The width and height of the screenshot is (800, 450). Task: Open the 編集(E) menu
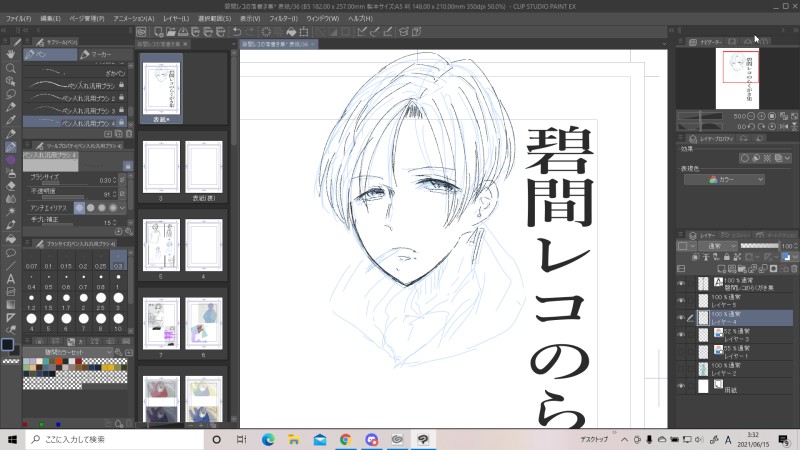(51, 18)
